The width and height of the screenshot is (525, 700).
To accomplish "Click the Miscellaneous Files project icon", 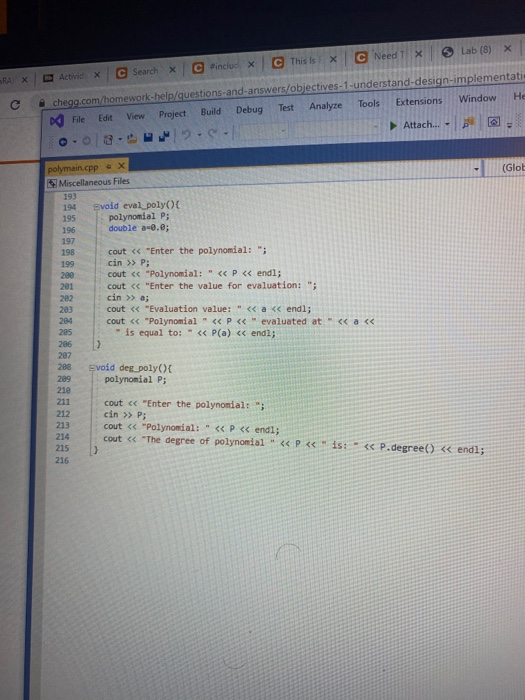I will [x=52, y=183].
